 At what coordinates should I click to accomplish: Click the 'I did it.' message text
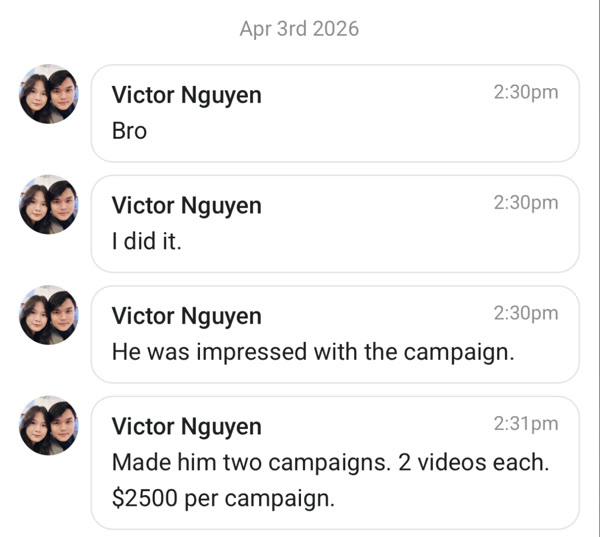pyautogui.click(x=146, y=242)
